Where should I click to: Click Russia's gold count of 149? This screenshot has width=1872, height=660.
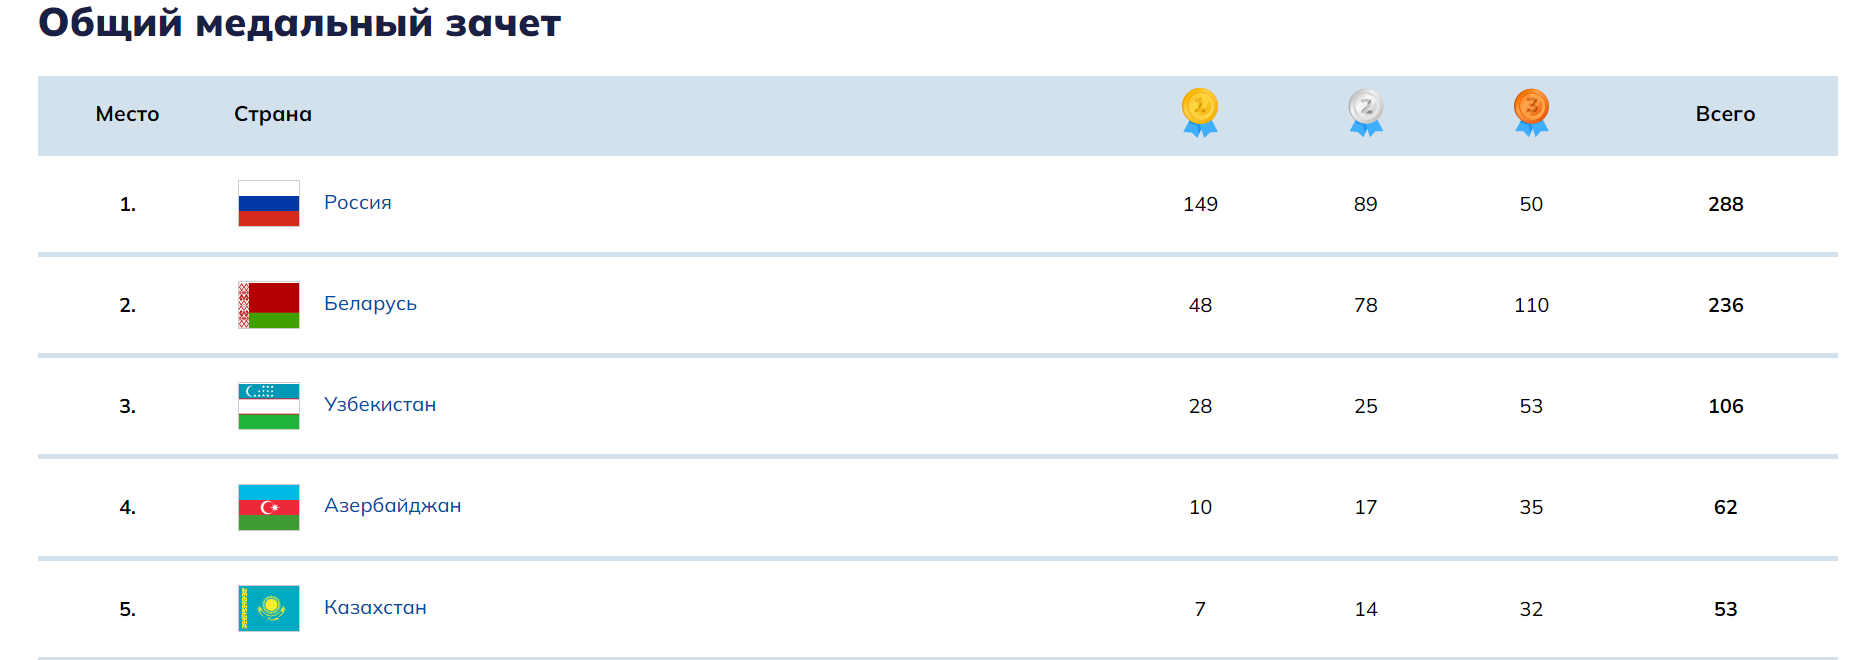tap(1200, 204)
